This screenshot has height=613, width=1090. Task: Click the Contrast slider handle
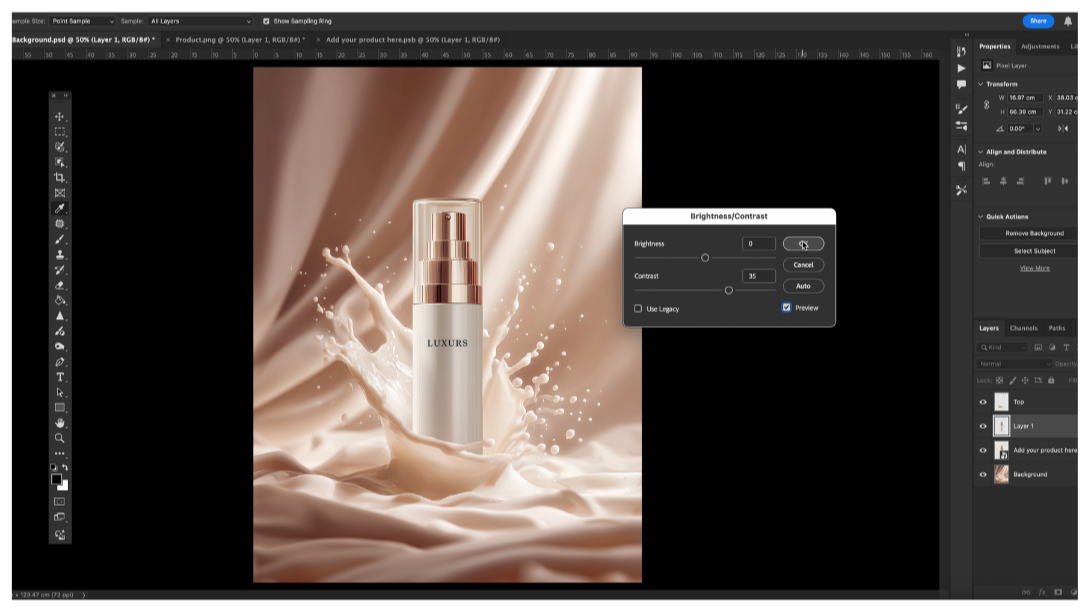(x=729, y=291)
